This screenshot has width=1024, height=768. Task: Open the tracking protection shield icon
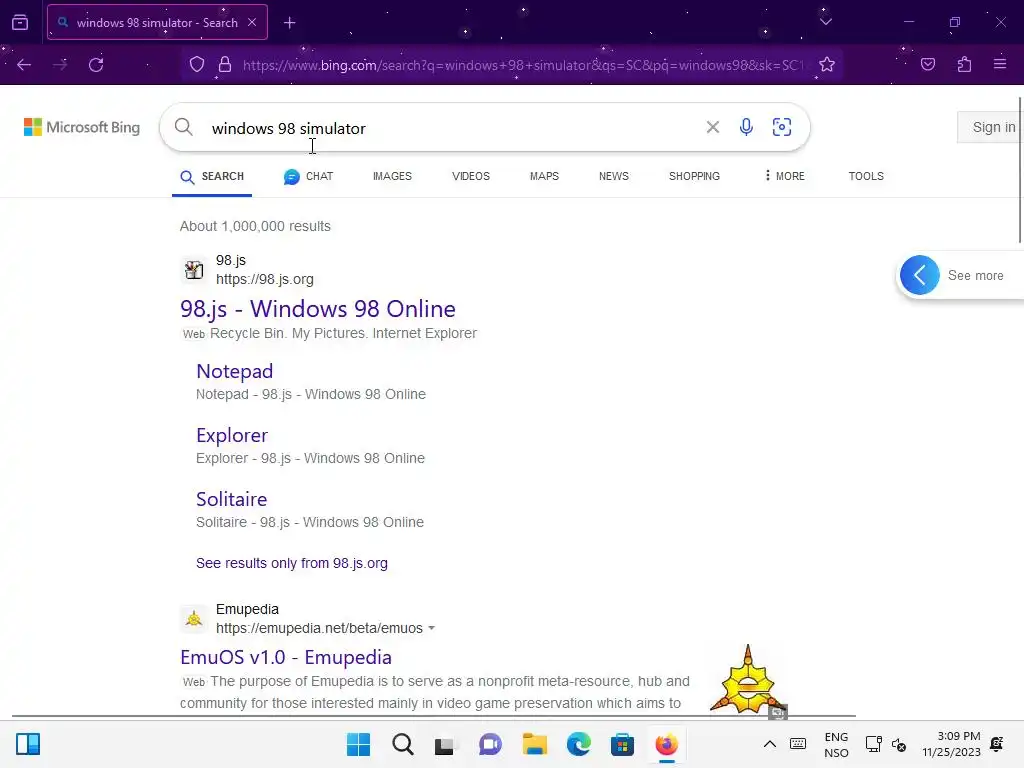pyautogui.click(x=197, y=65)
